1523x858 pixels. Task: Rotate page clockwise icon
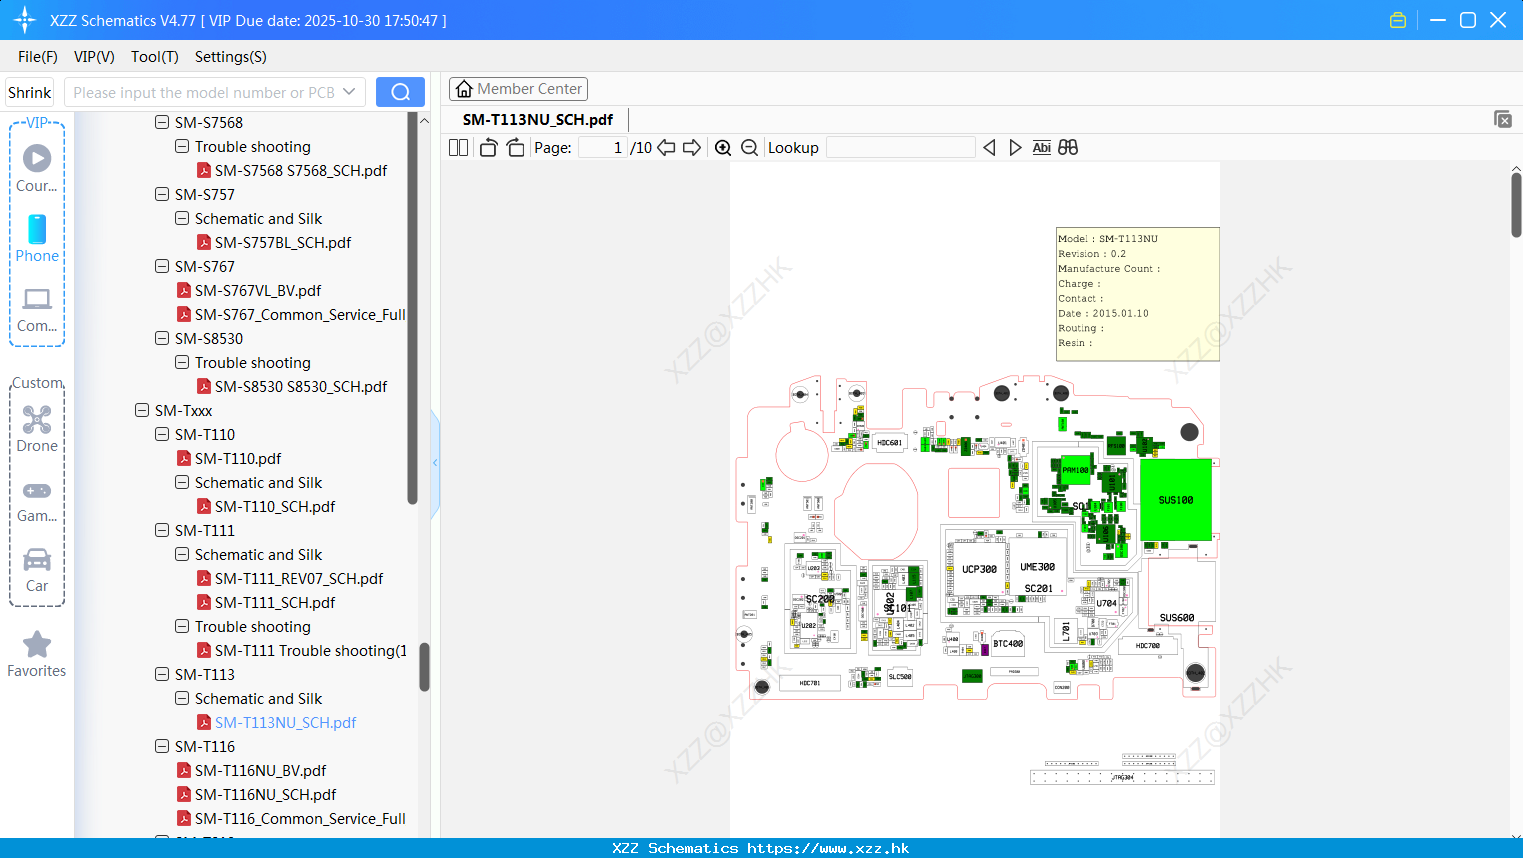coord(515,147)
